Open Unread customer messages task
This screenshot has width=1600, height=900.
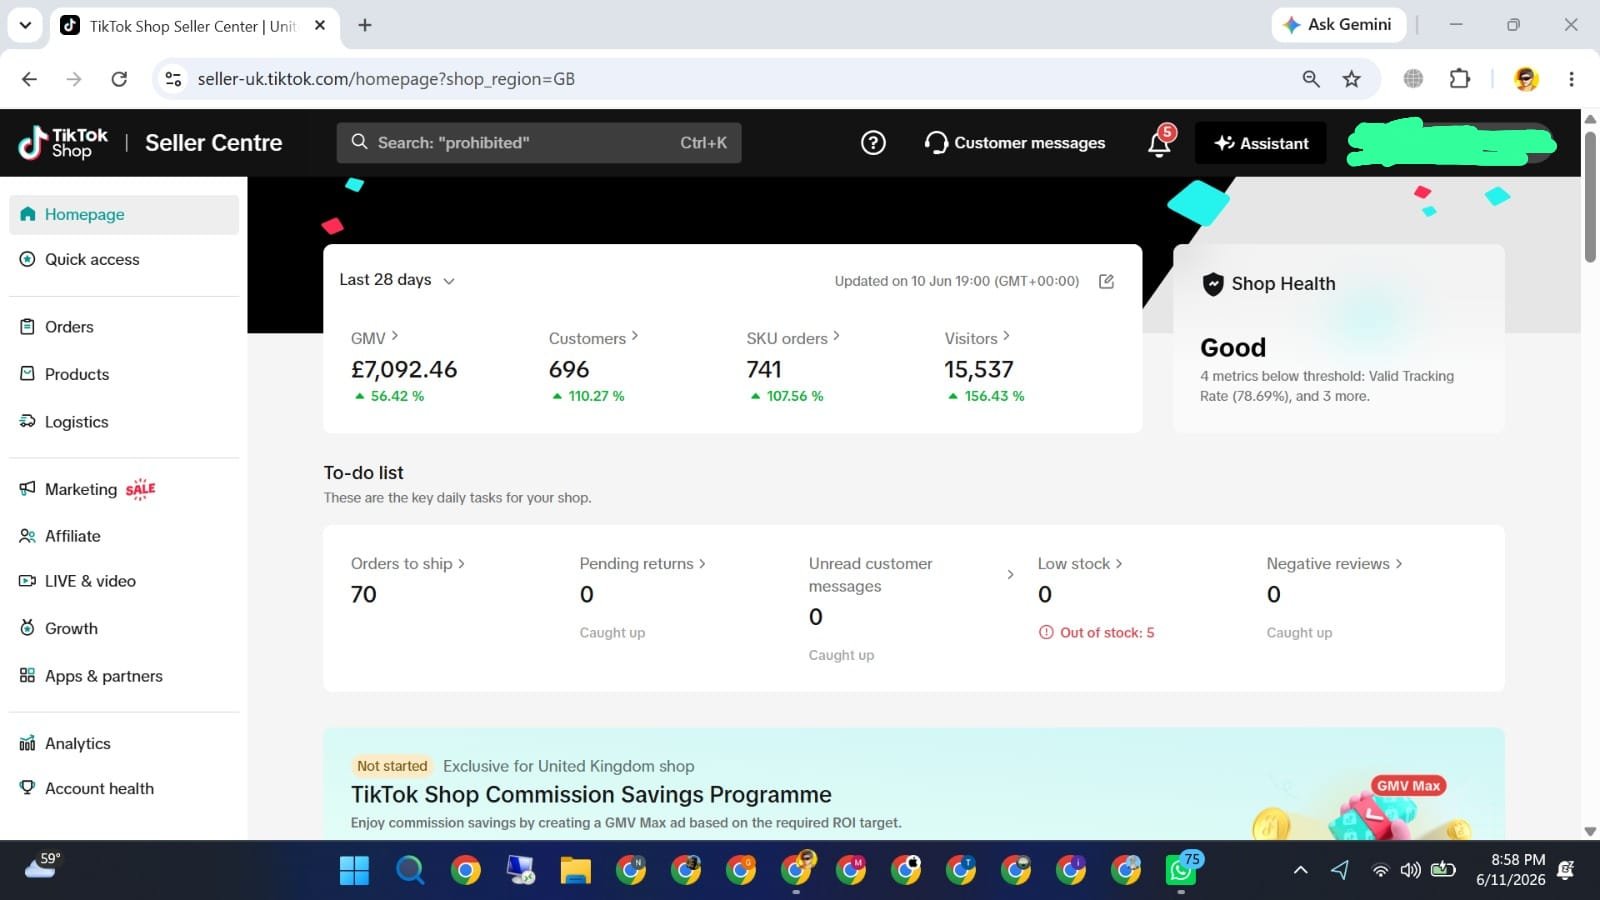click(911, 575)
